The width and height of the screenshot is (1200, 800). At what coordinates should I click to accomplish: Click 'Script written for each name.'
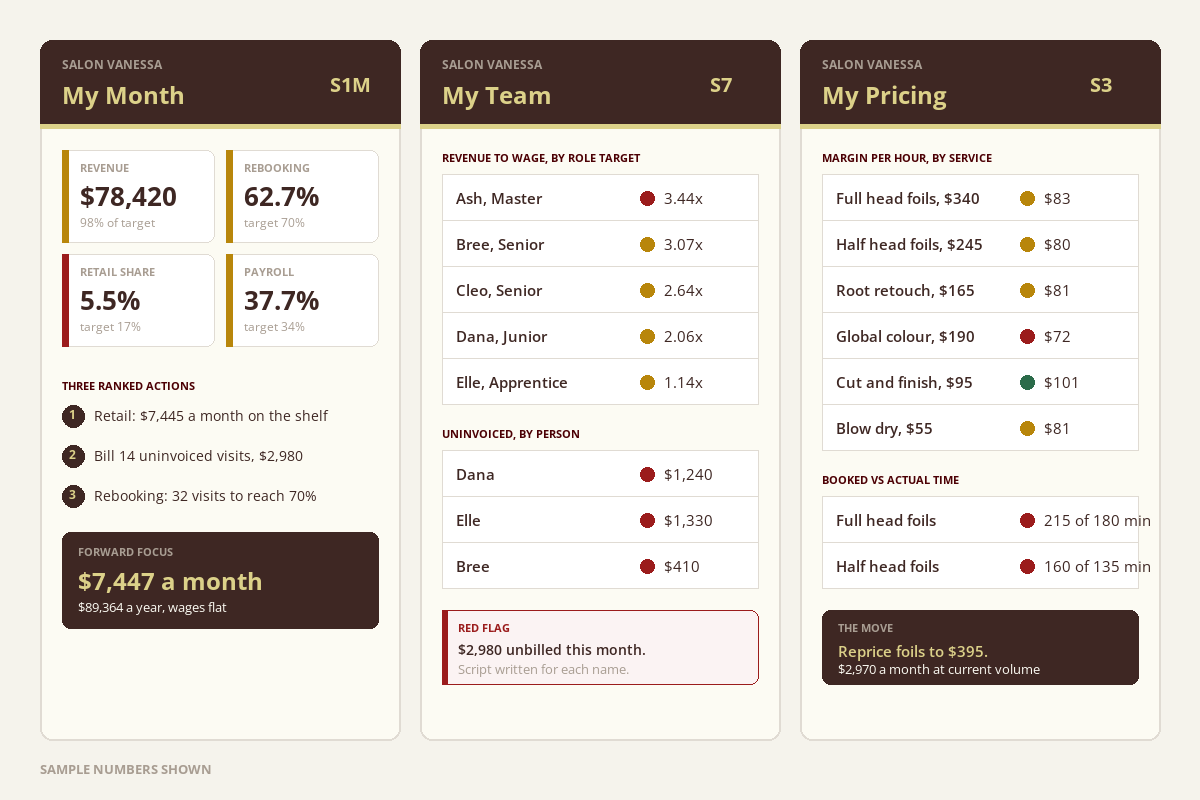tap(543, 669)
